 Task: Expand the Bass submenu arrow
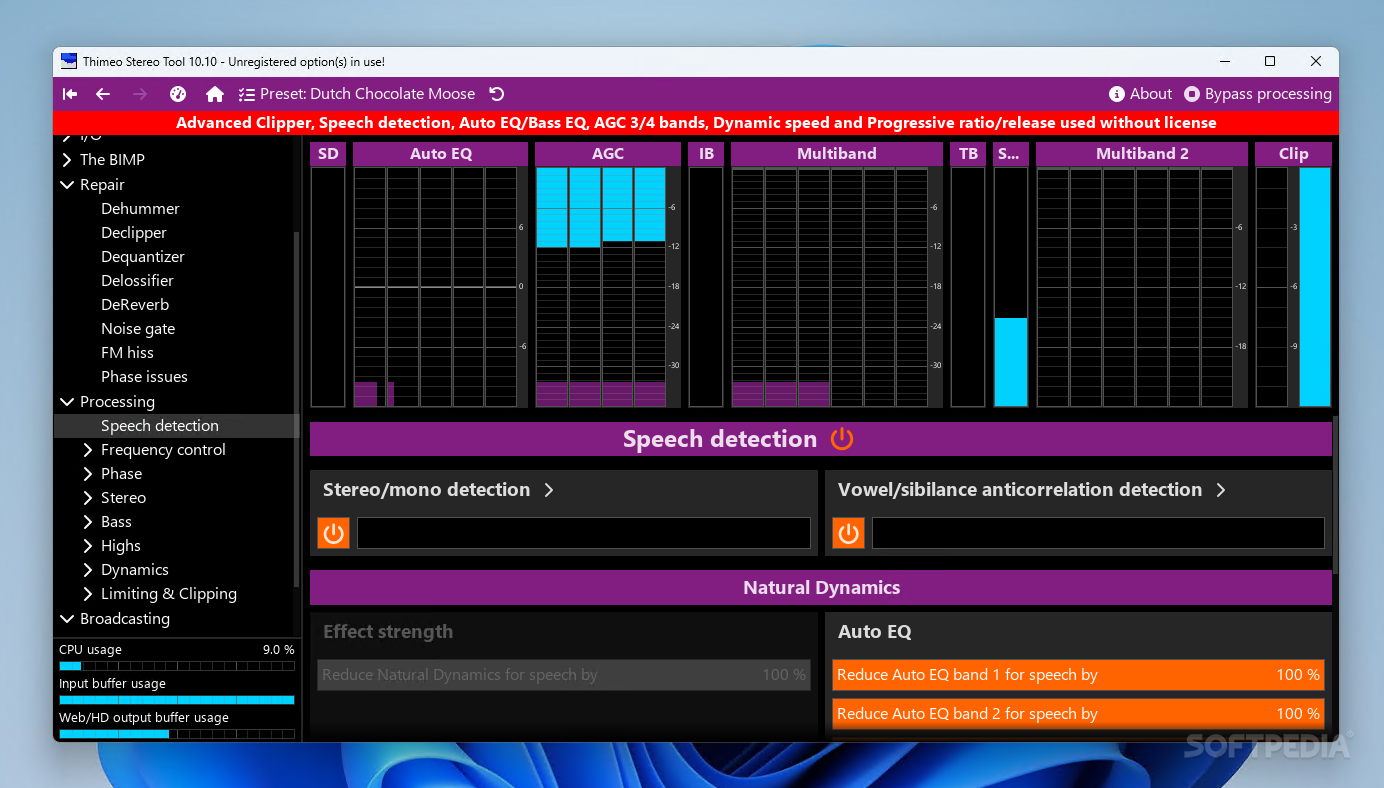(88, 522)
